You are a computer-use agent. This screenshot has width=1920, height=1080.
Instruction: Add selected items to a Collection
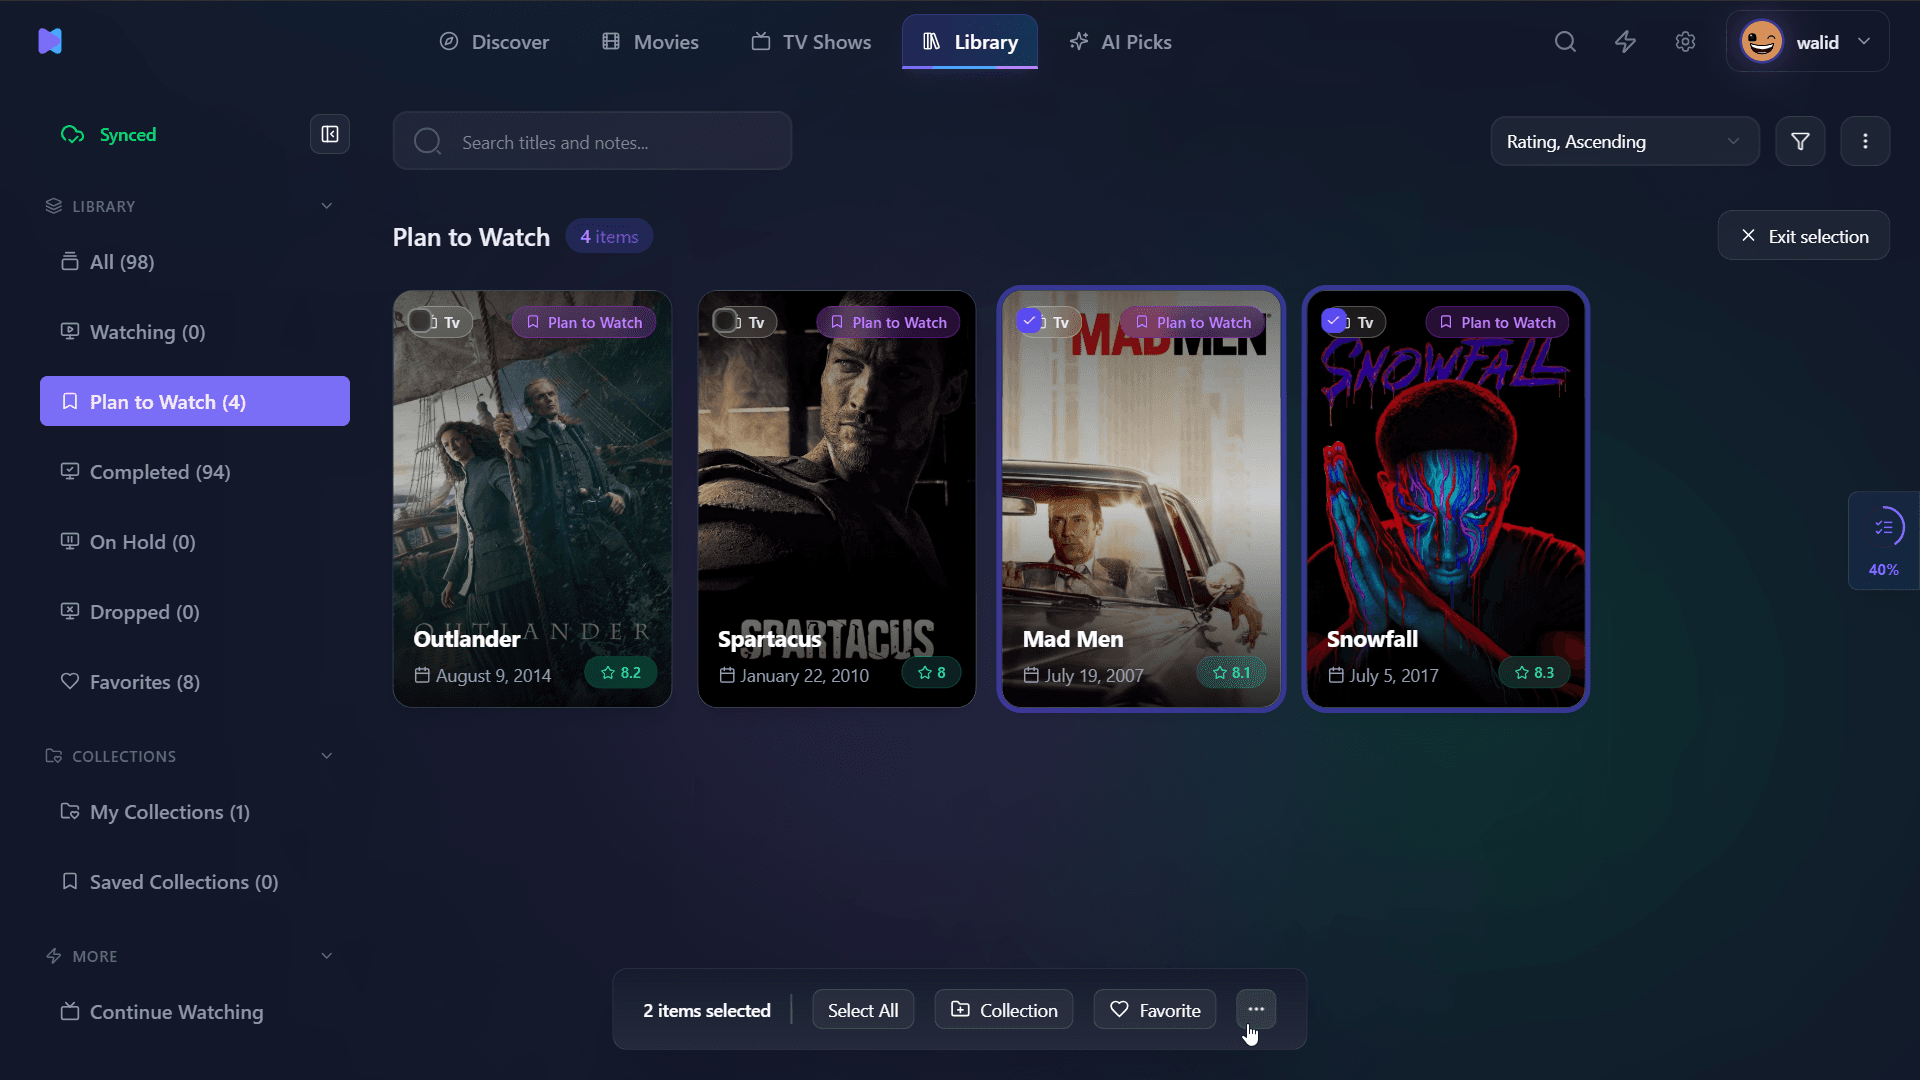[1004, 1010]
